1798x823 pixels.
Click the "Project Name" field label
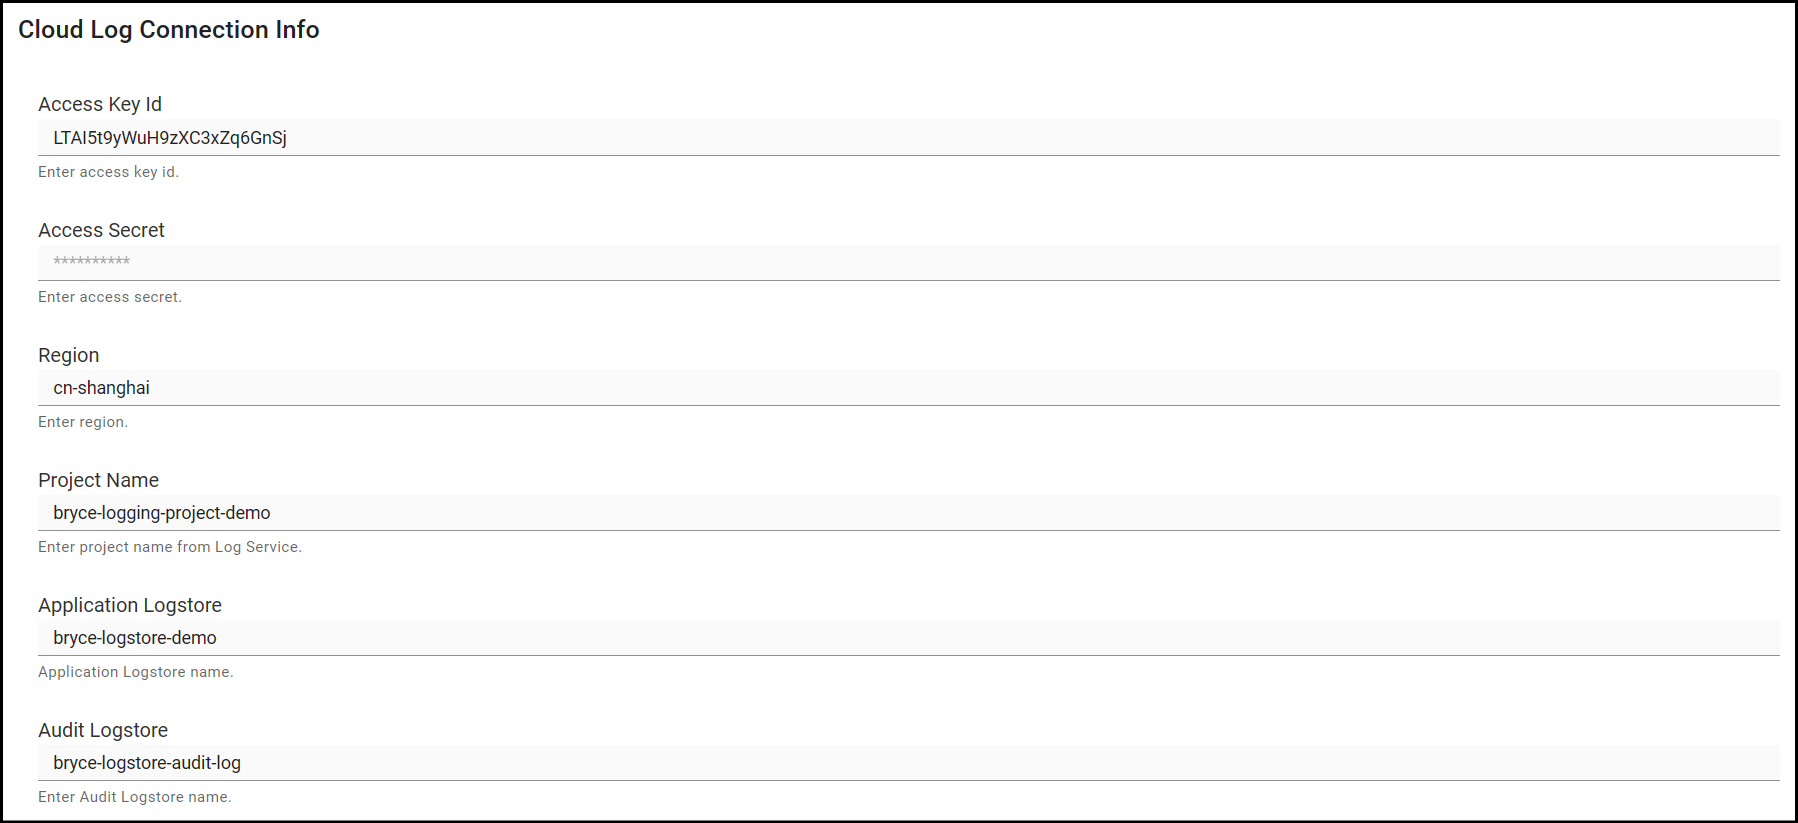point(98,480)
